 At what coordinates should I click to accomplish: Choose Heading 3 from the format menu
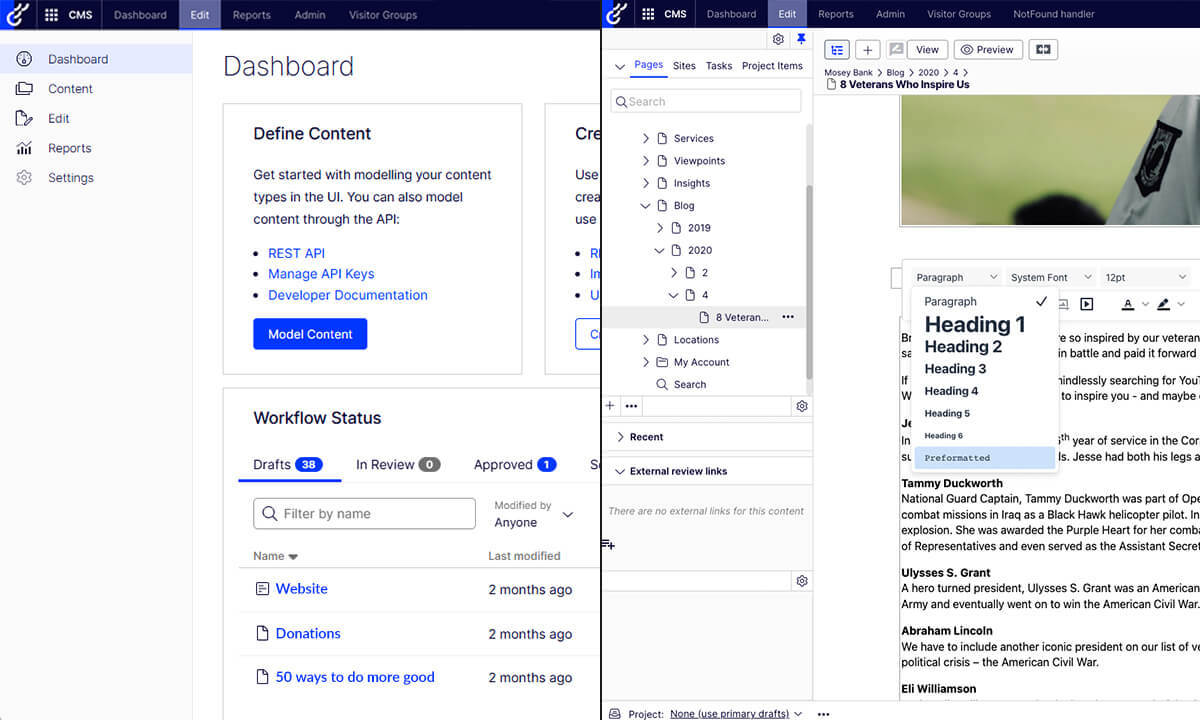coord(955,369)
